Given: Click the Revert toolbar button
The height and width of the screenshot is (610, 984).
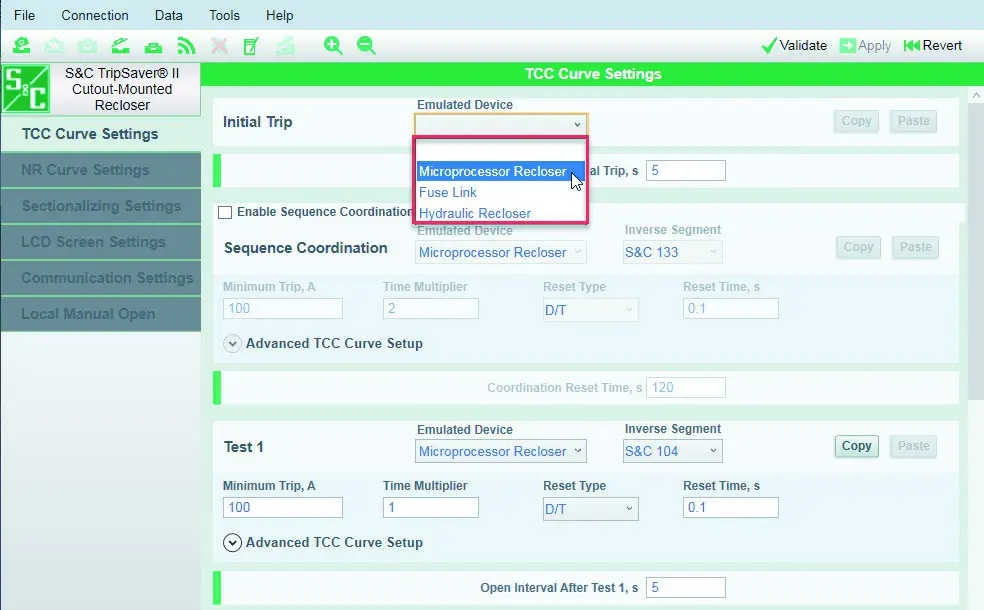Looking at the screenshot, I should click(x=933, y=45).
